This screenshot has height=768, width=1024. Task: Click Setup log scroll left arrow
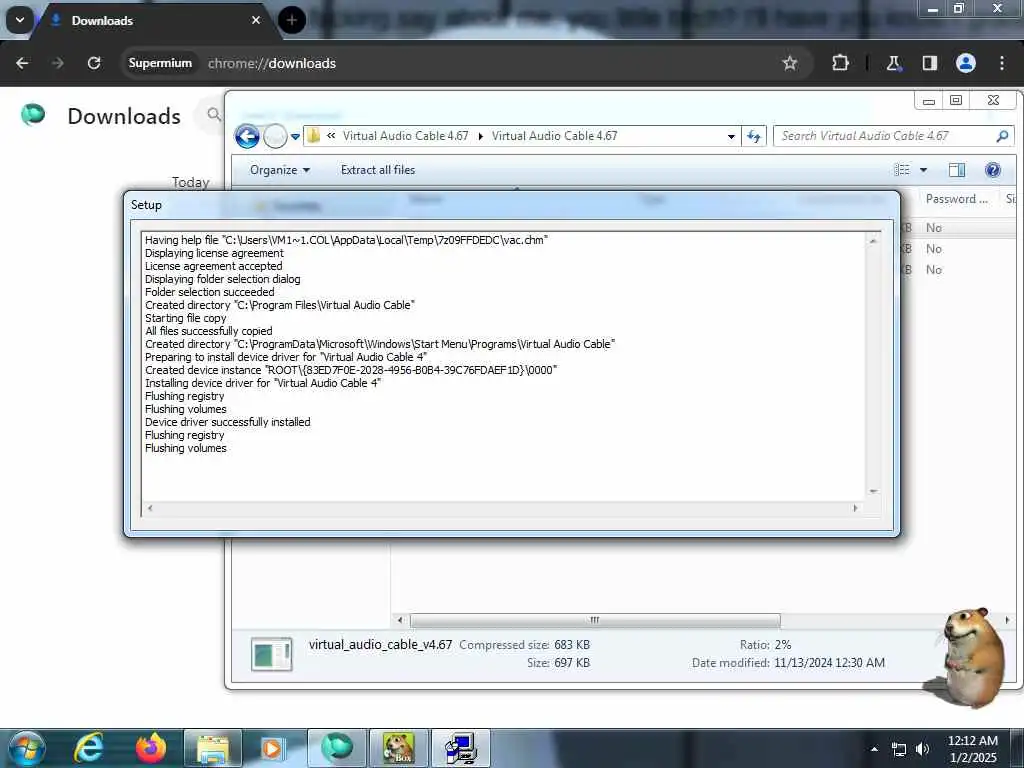(150, 507)
